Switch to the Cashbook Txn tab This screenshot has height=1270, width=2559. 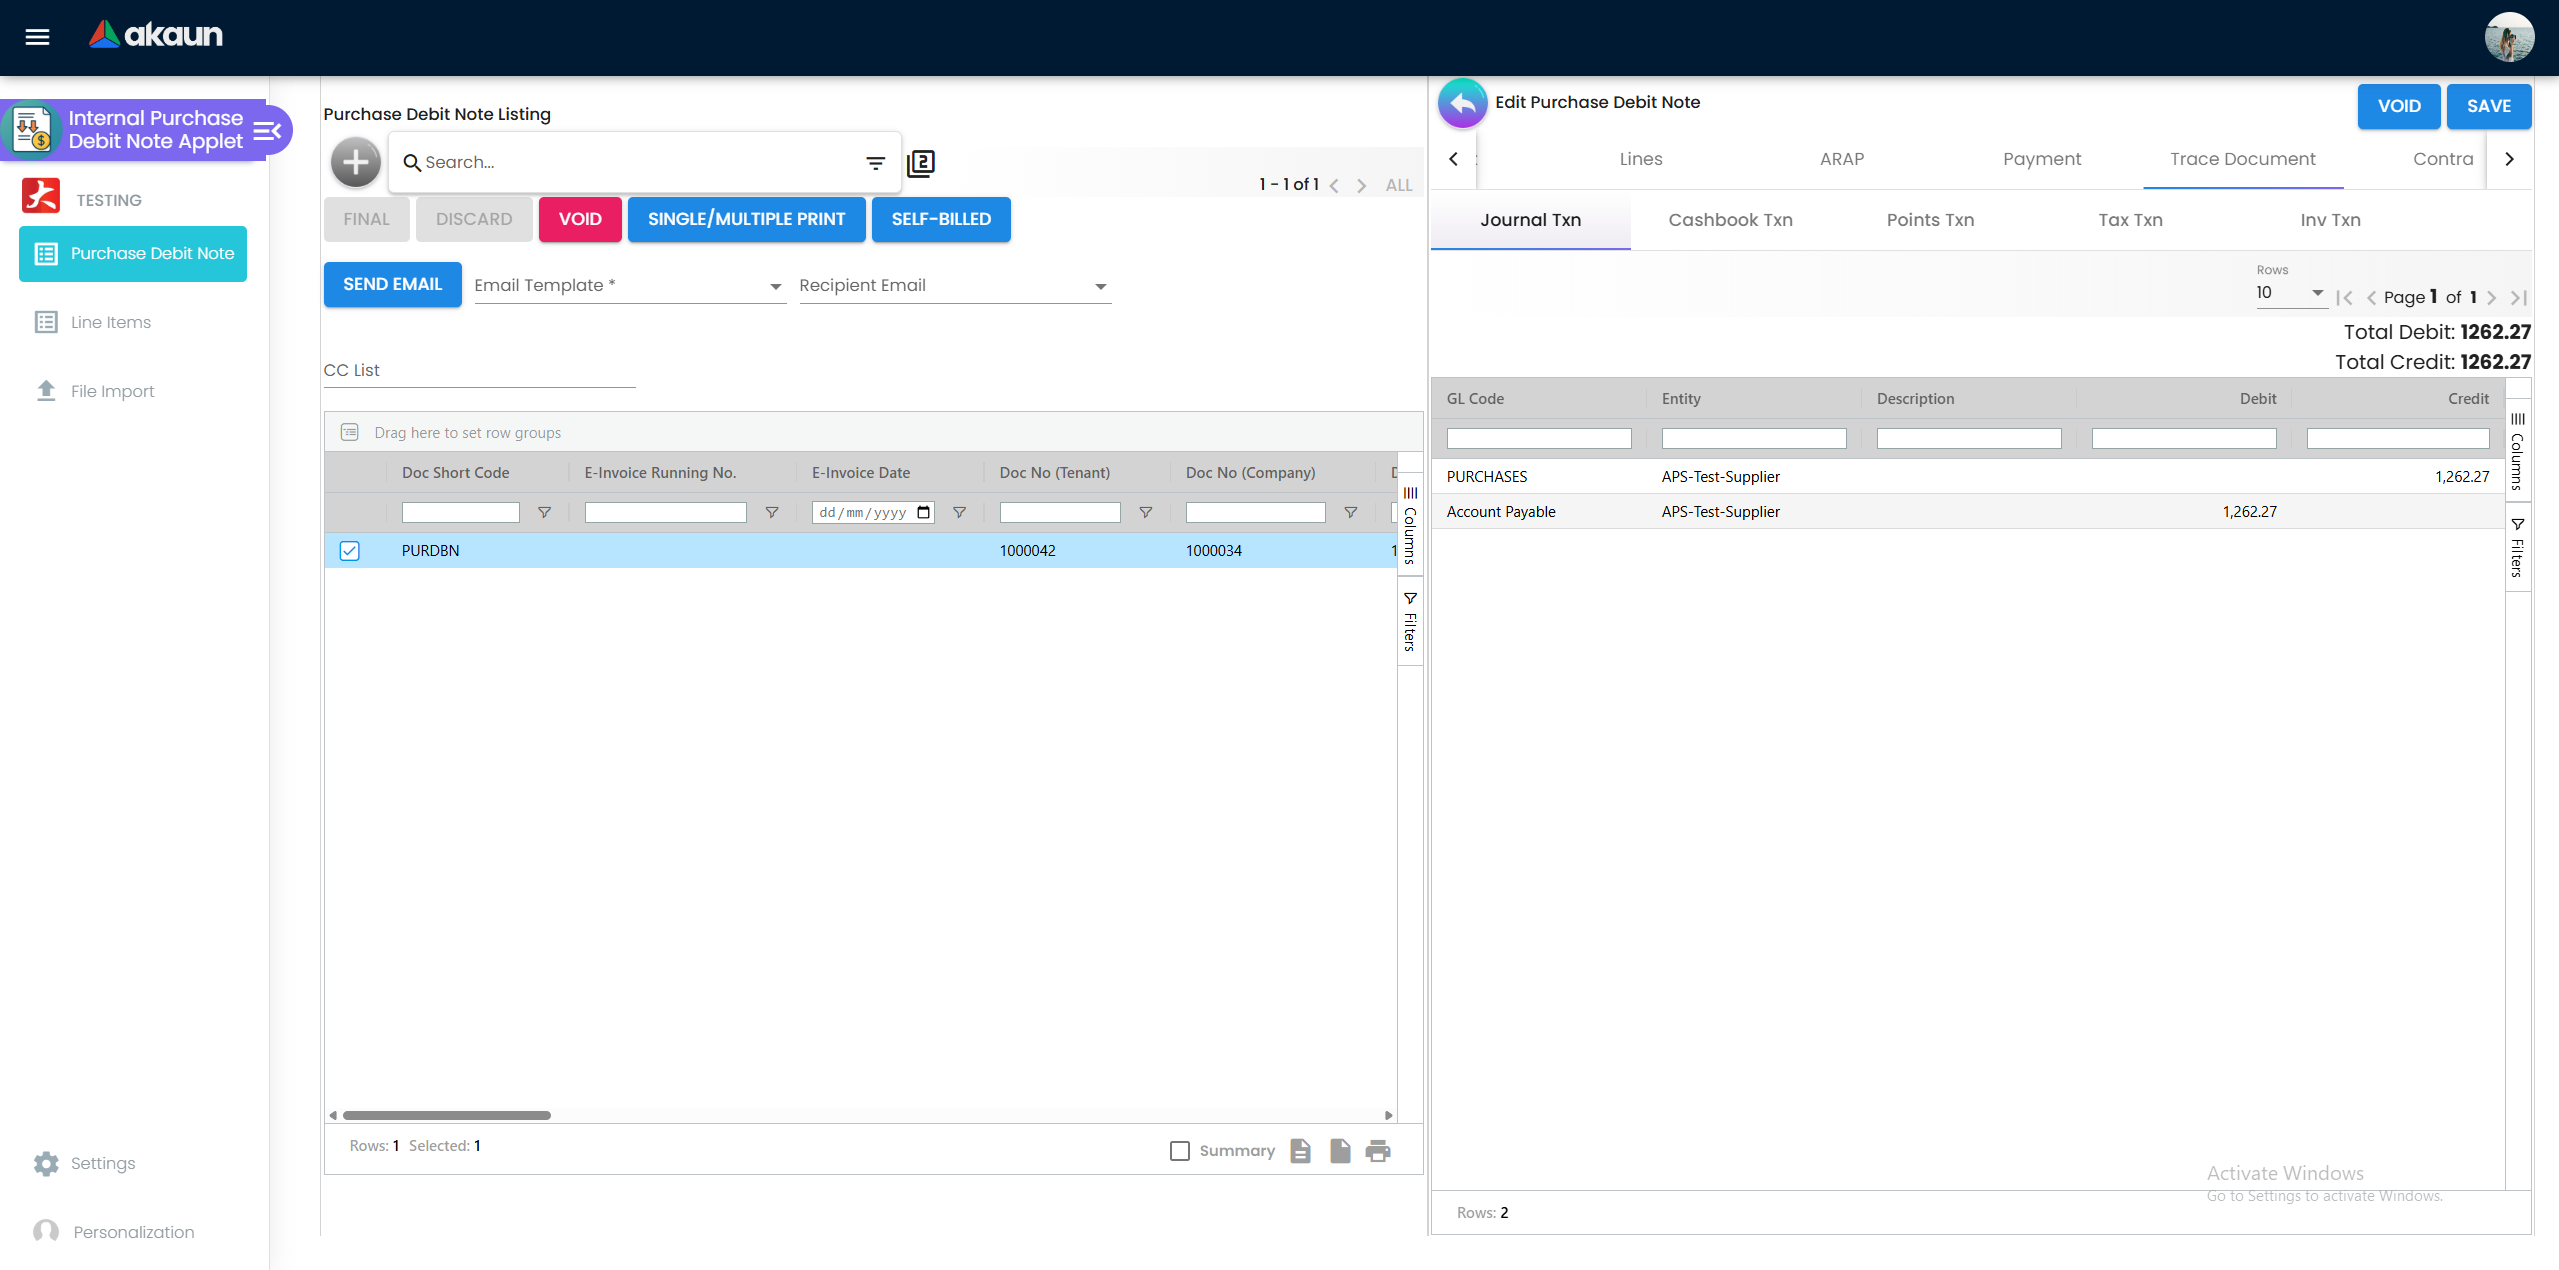click(x=1730, y=220)
